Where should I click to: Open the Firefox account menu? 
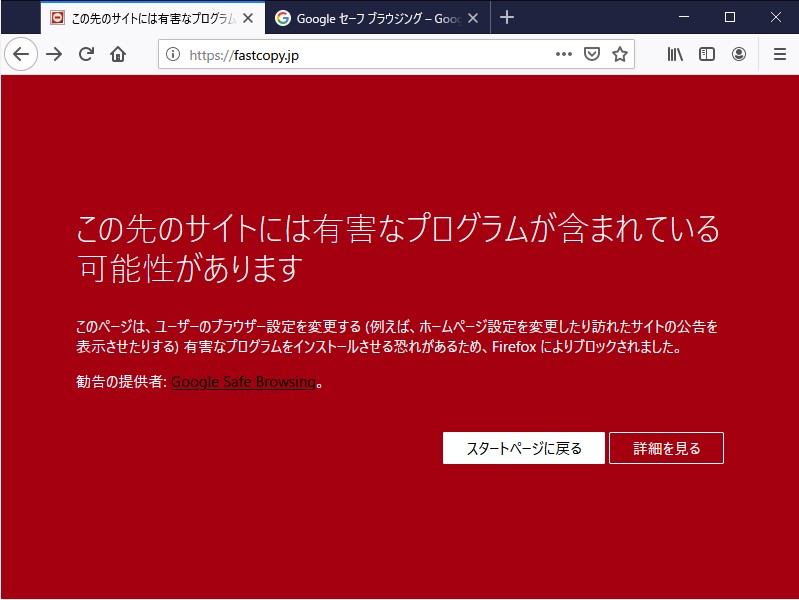pyautogui.click(x=739, y=54)
